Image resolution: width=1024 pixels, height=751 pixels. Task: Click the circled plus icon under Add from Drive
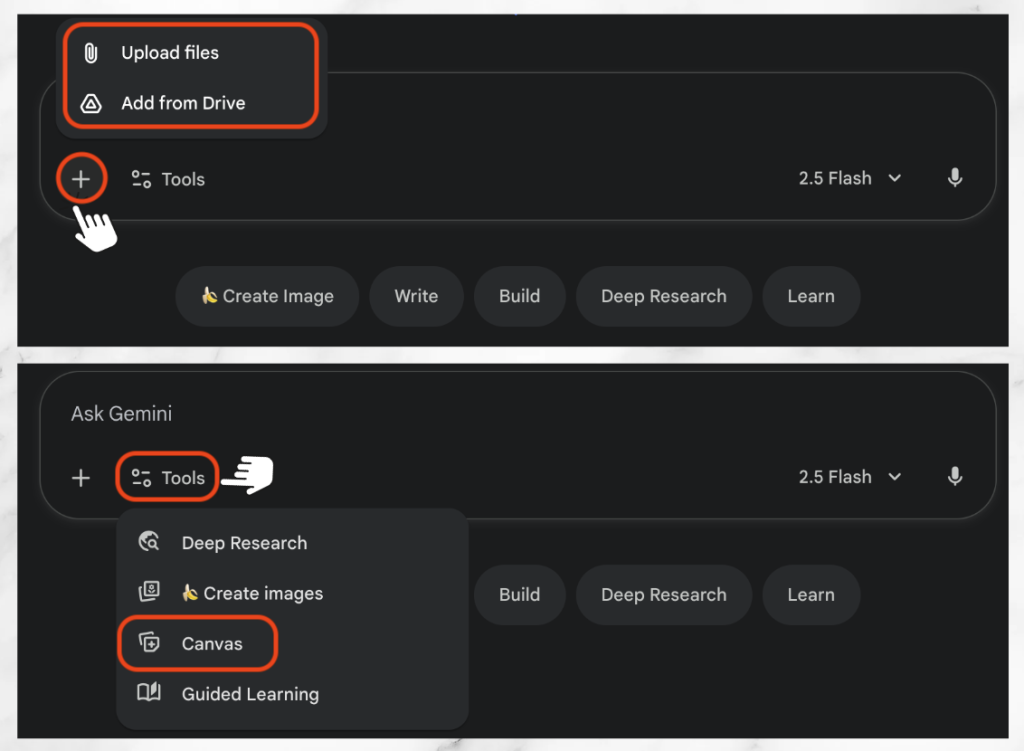click(x=81, y=180)
